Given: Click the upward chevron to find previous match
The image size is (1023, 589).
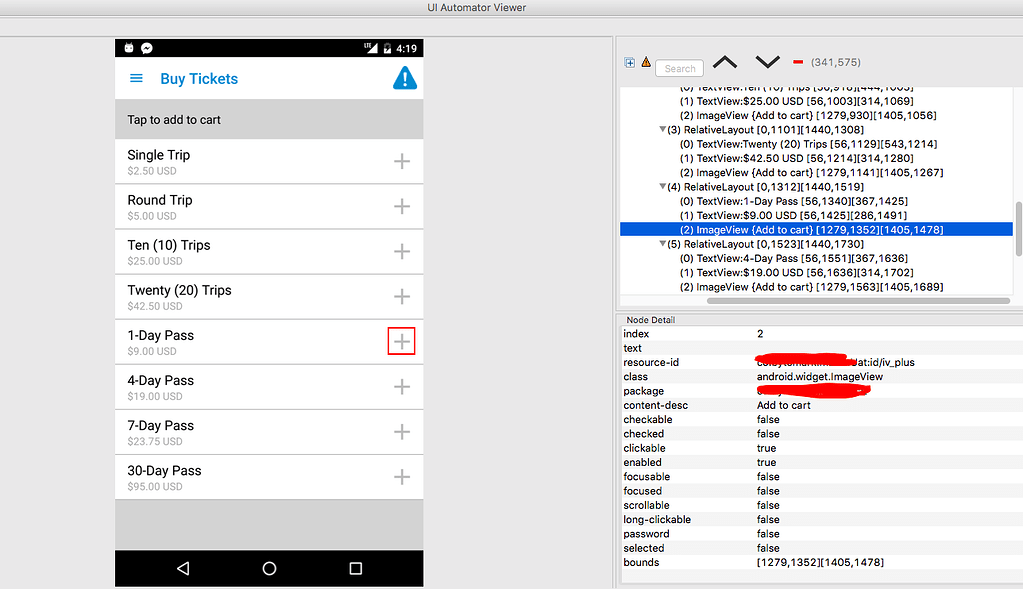Looking at the screenshot, I should tap(727, 63).
